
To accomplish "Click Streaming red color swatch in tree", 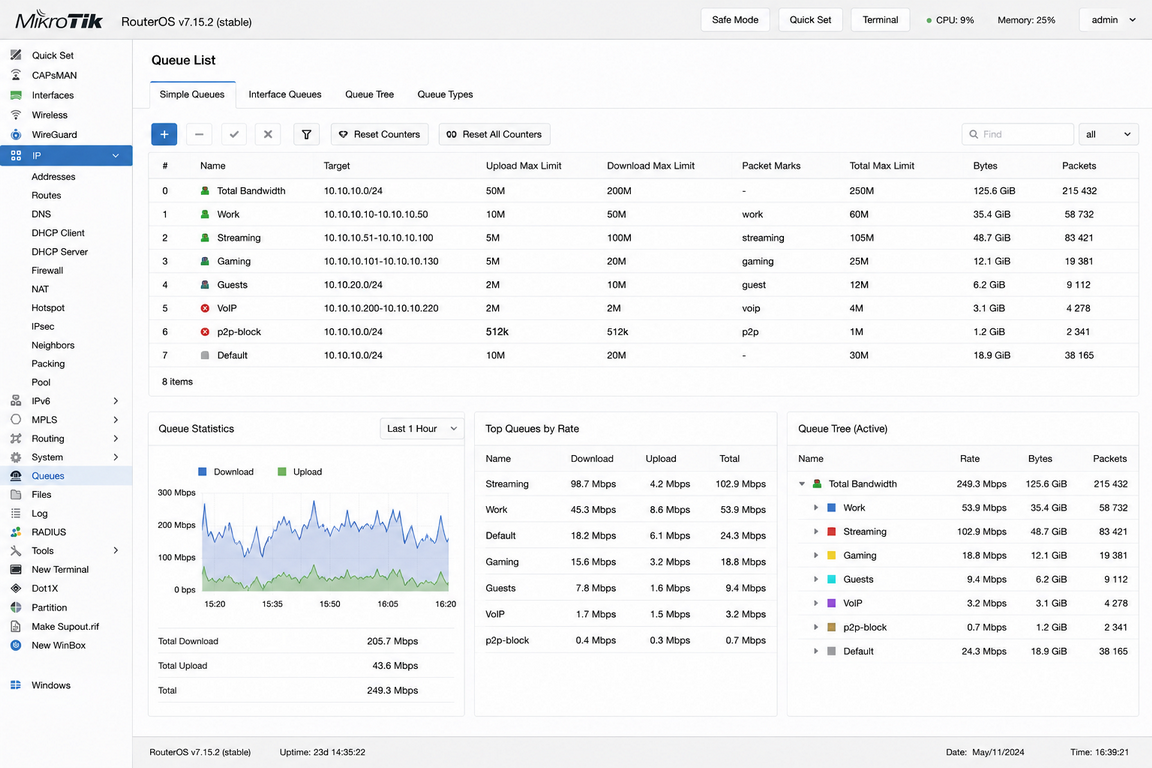I will coord(832,531).
